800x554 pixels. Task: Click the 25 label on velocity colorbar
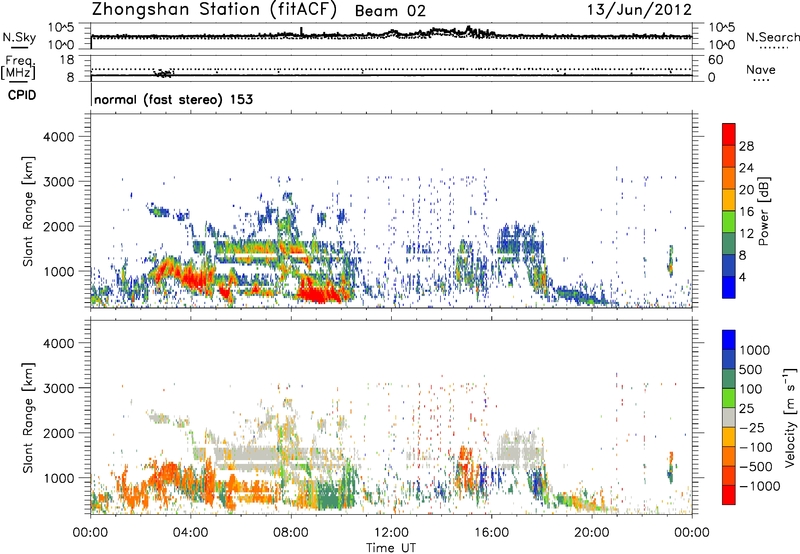(x=746, y=408)
